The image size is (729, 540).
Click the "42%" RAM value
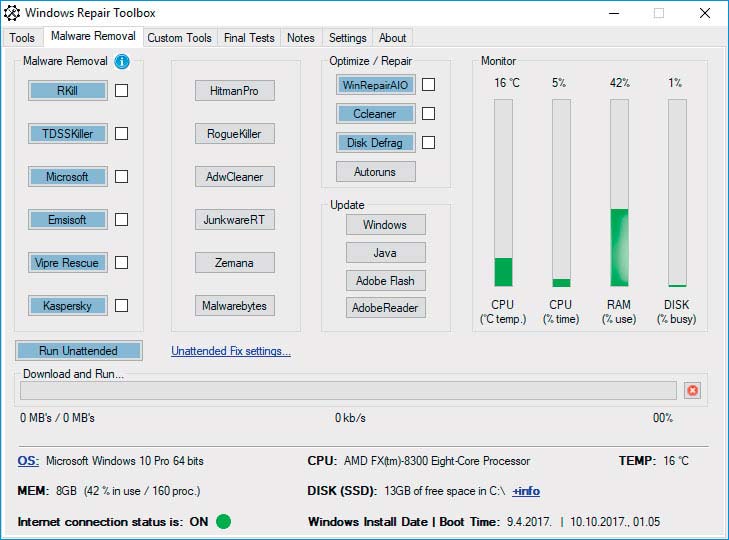click(620, 83)
